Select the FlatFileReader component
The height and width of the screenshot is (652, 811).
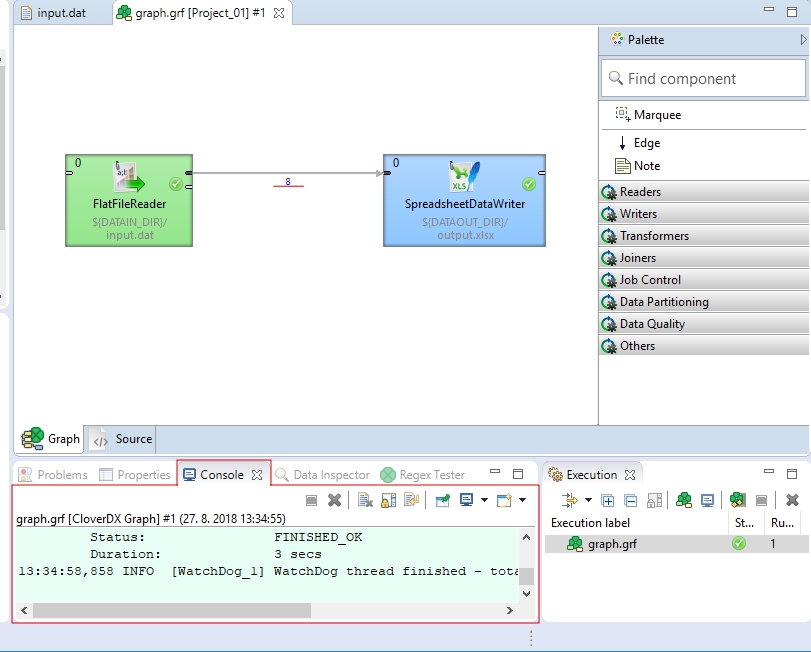click(129, 200)
